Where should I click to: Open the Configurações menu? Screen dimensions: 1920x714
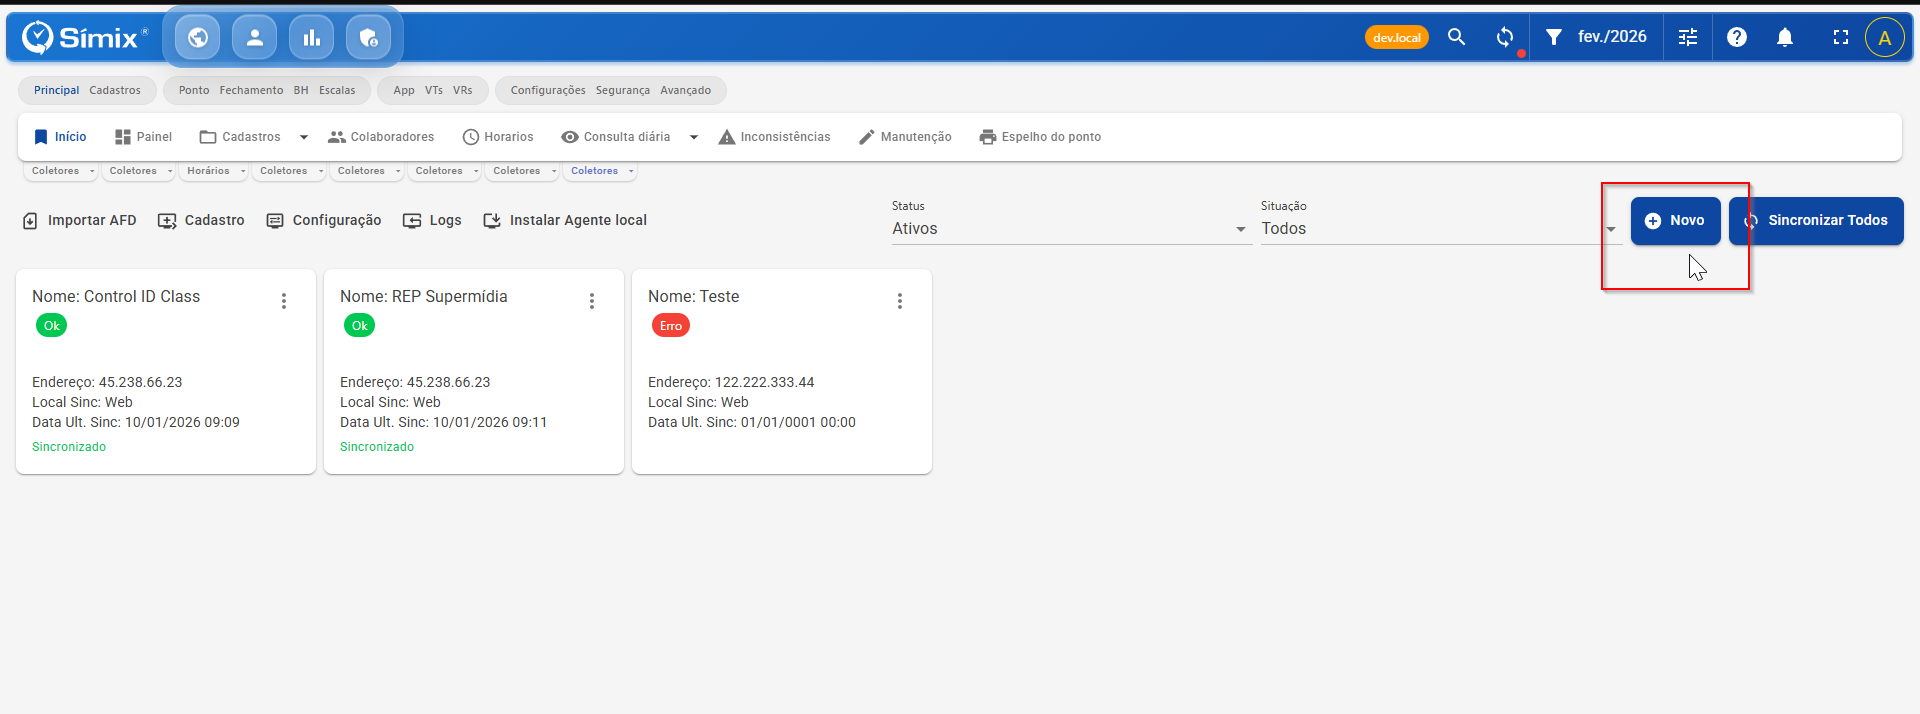[x=548, y=90]
